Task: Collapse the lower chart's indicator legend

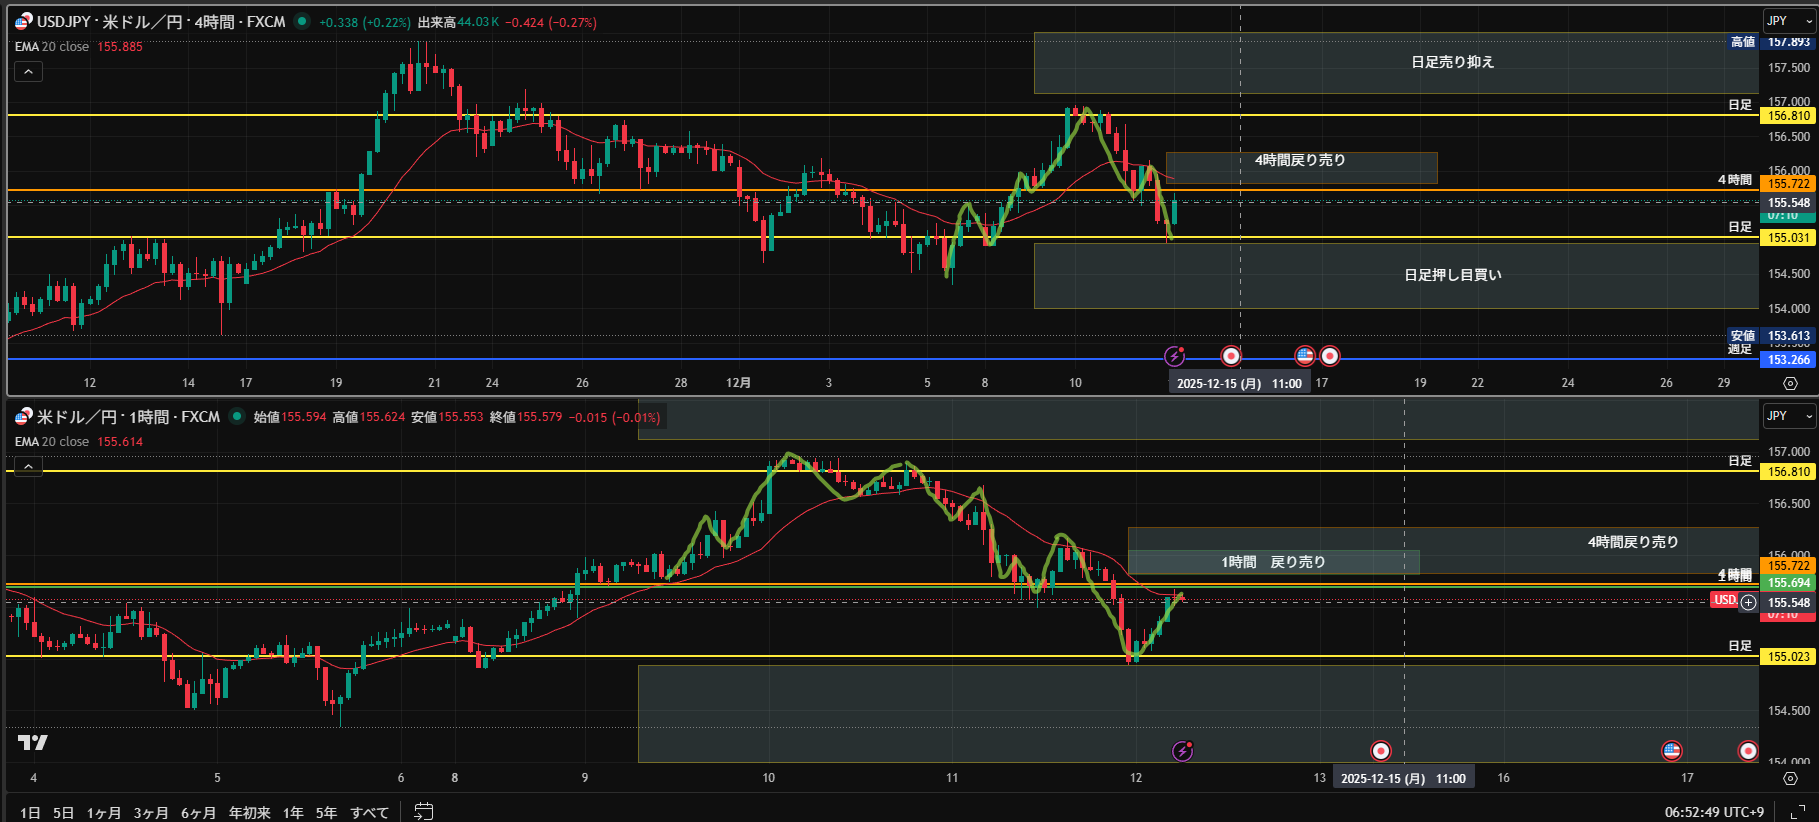Action: click(x=28, y=466)
